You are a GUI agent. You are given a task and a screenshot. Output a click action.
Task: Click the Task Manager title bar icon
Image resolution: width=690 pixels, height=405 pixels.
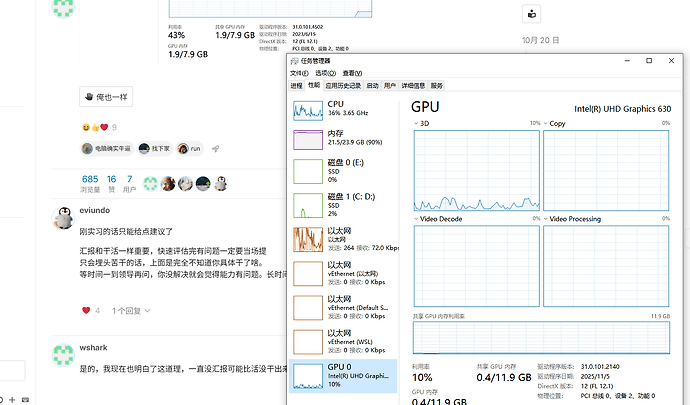294,61
